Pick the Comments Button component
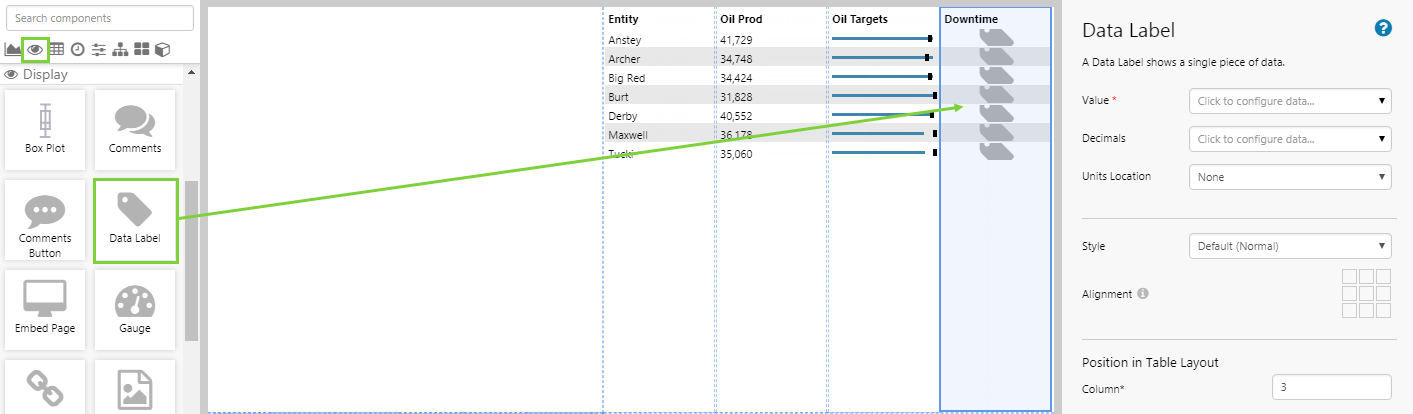Screen dimensions: 1413x414 tap(45, 220)
